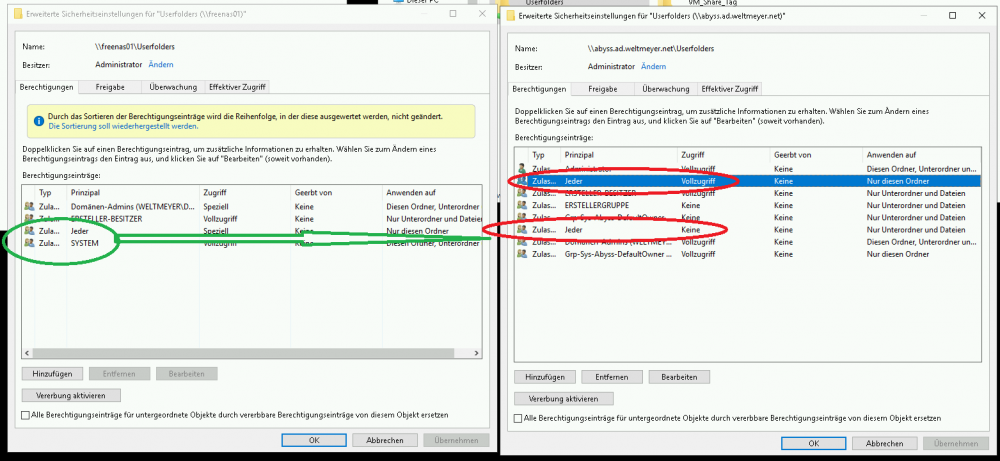Click Abbrechen in the freenas01 window
Viewport: 1000px width, 461px height.
click(385, 441)
